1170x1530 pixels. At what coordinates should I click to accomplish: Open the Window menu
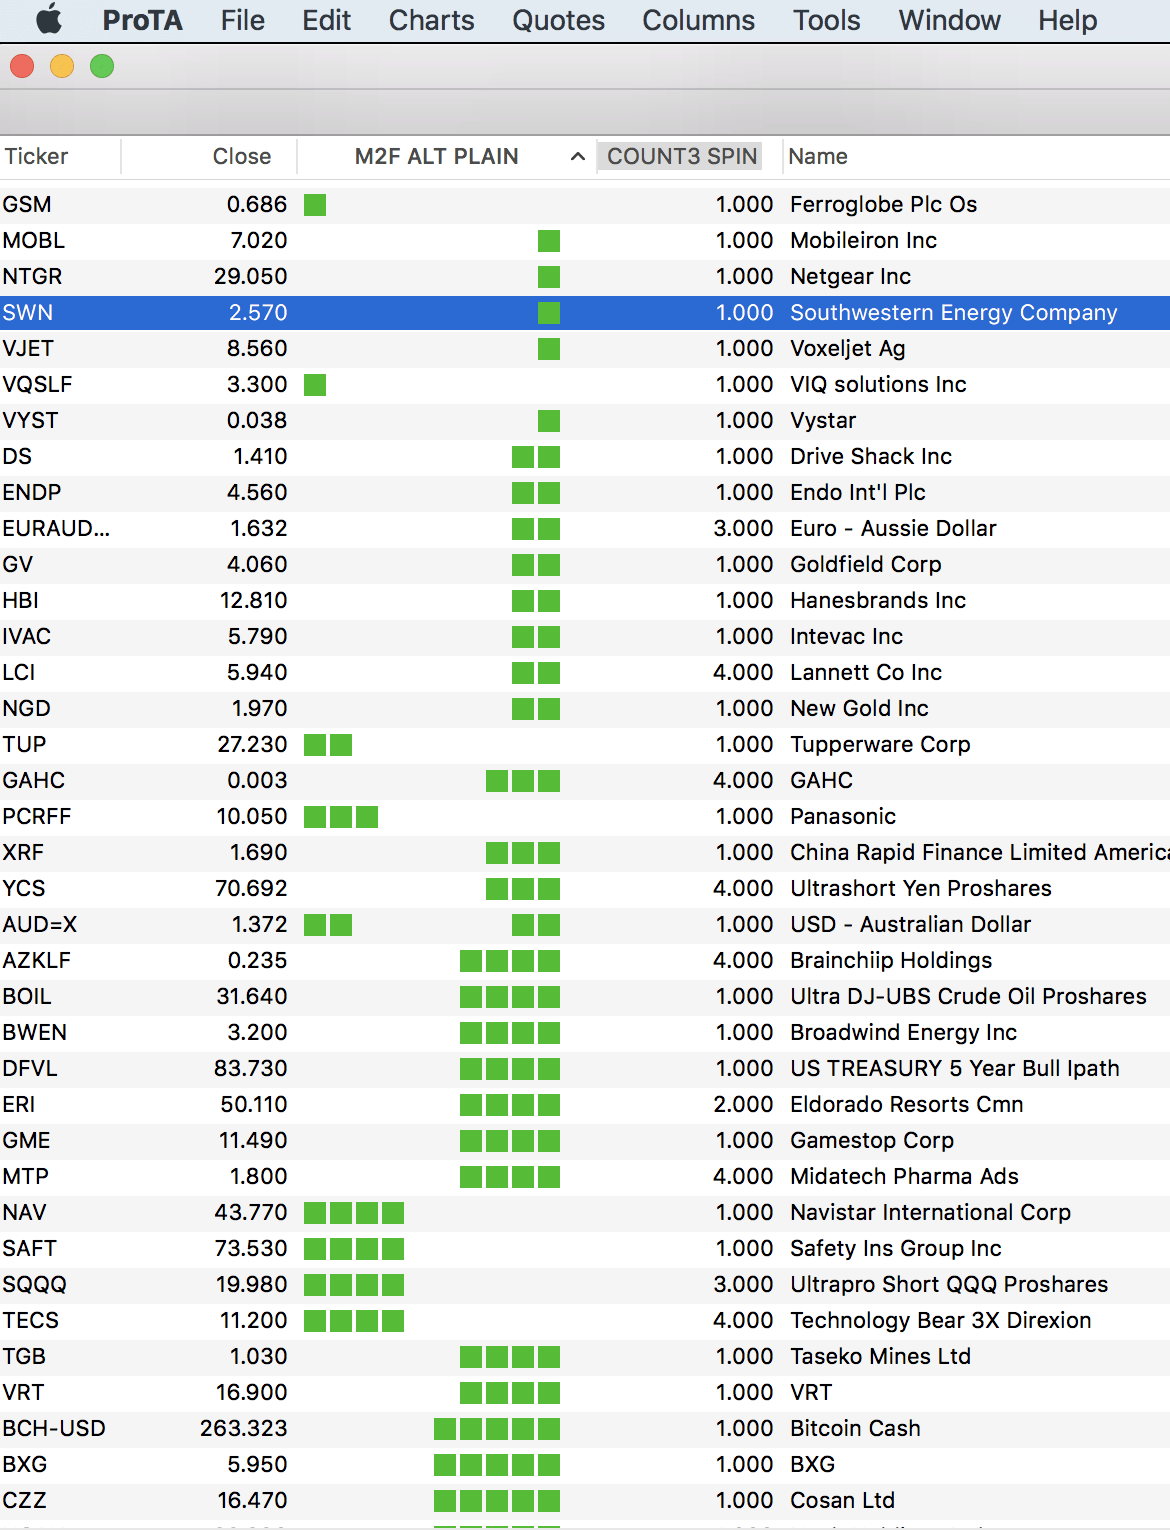click(950, 20)
